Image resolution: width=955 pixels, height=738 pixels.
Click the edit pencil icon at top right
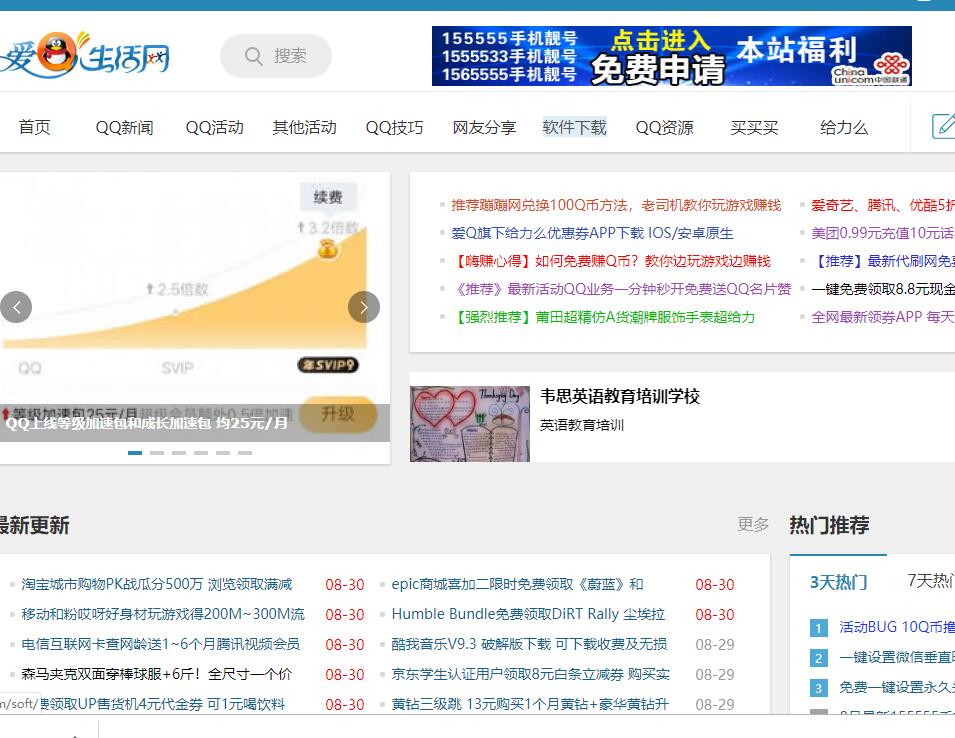click(x=943, y=126)
